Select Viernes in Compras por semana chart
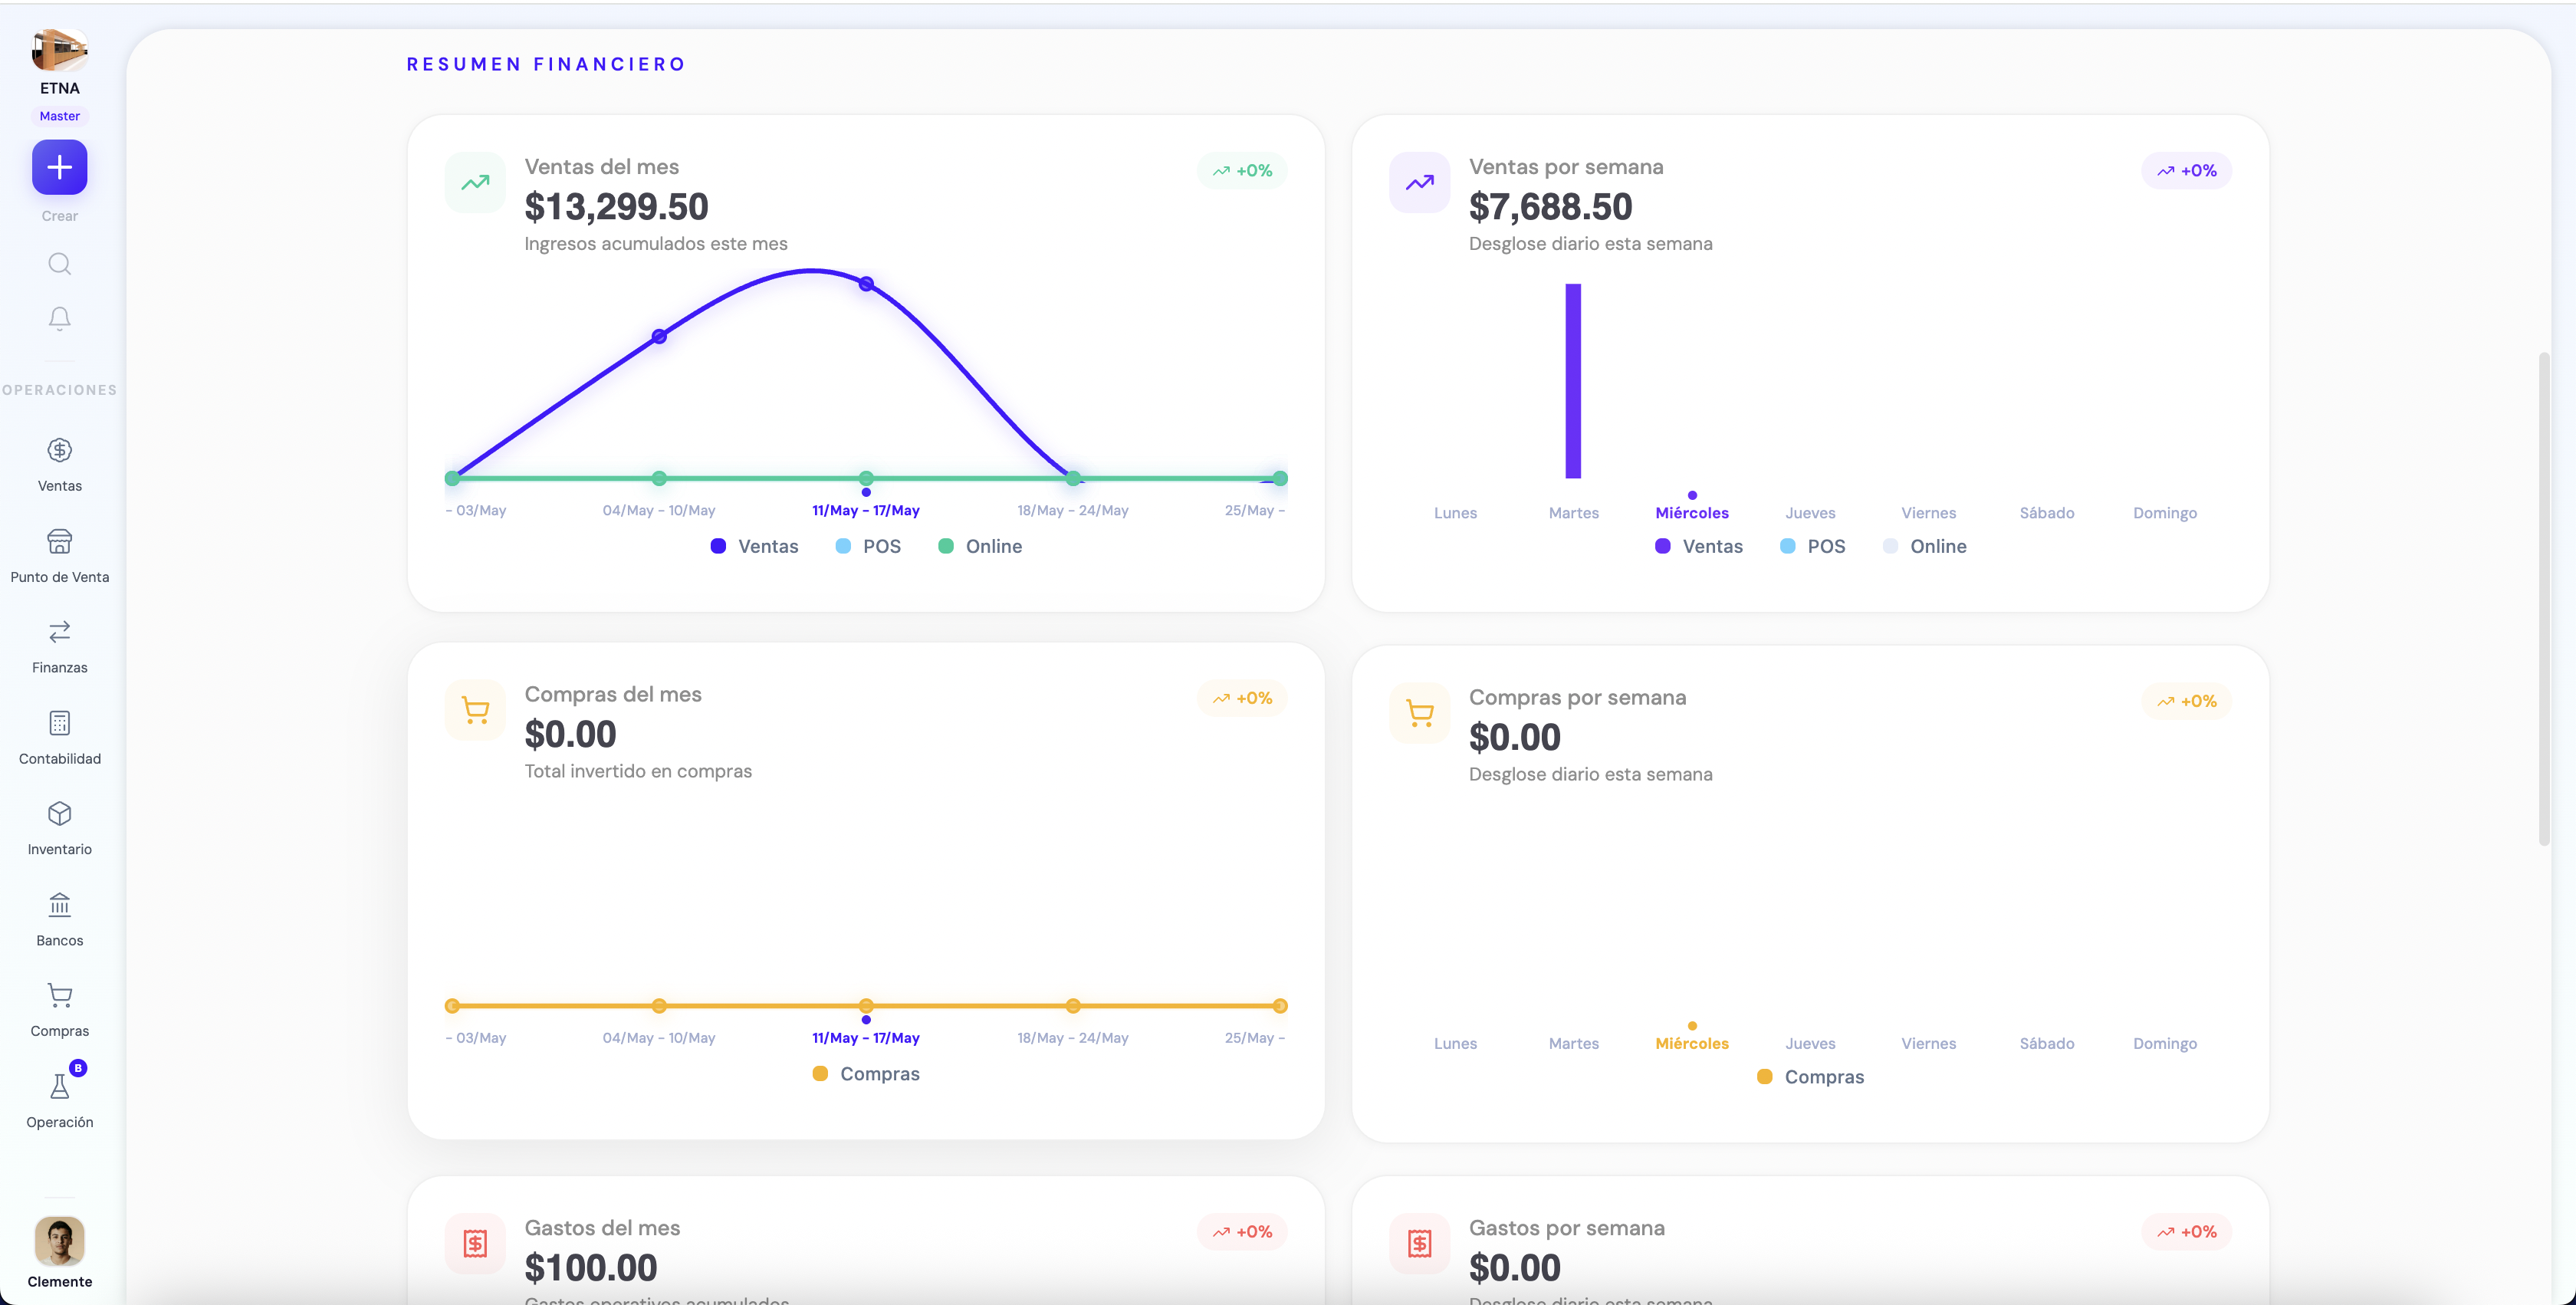 1928,1043
